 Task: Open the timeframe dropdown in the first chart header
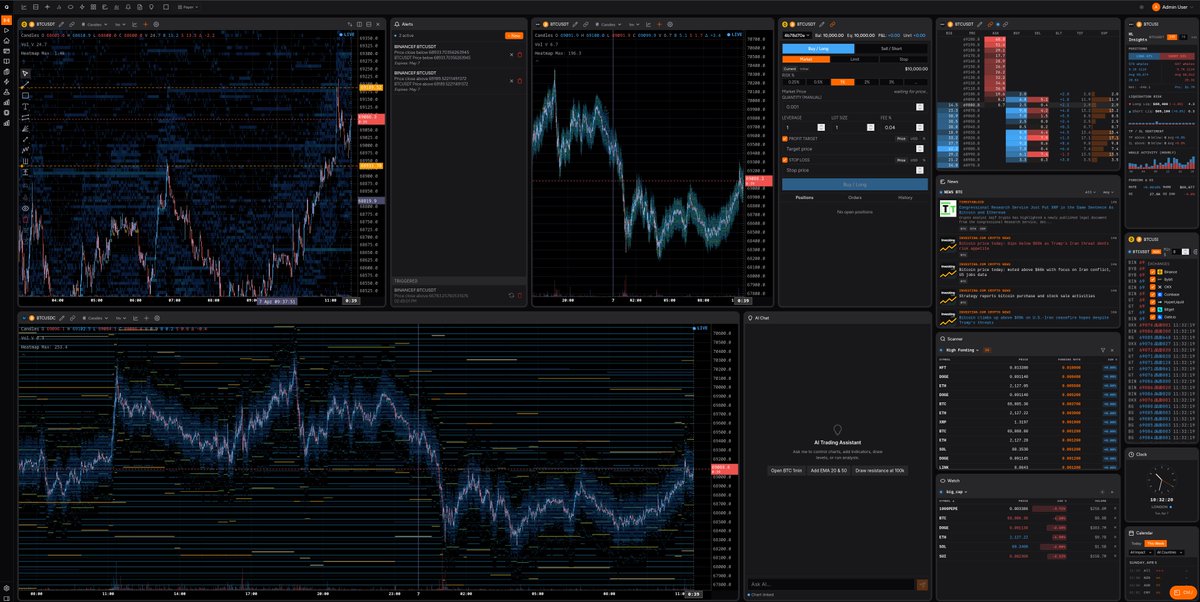pyautogui.click(x=120, y=24)
